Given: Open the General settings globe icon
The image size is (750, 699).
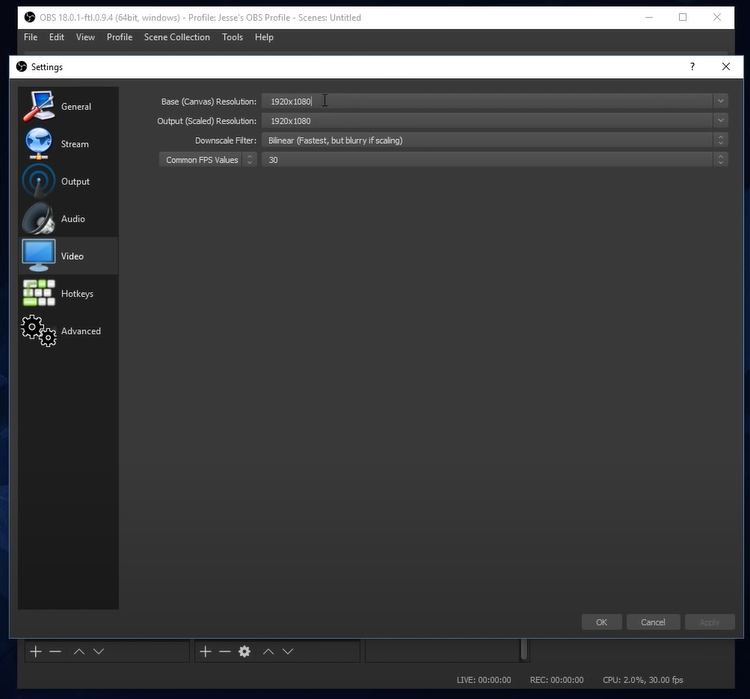Looking at the screenshot, I should (39, 106).
